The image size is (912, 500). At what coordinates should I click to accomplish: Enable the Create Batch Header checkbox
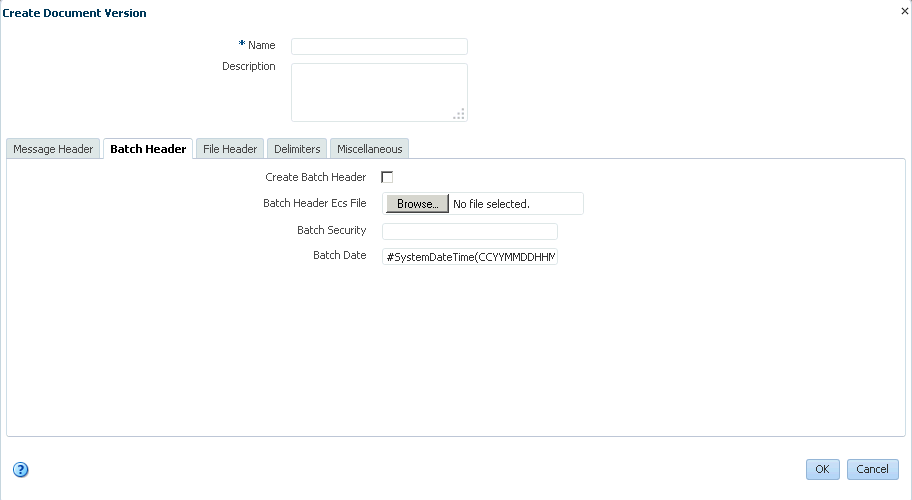[x=387, y=177]
